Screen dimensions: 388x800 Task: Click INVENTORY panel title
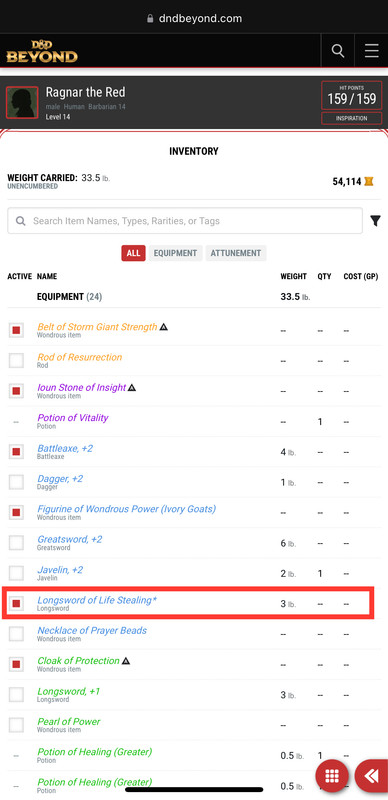coord(194,151)
